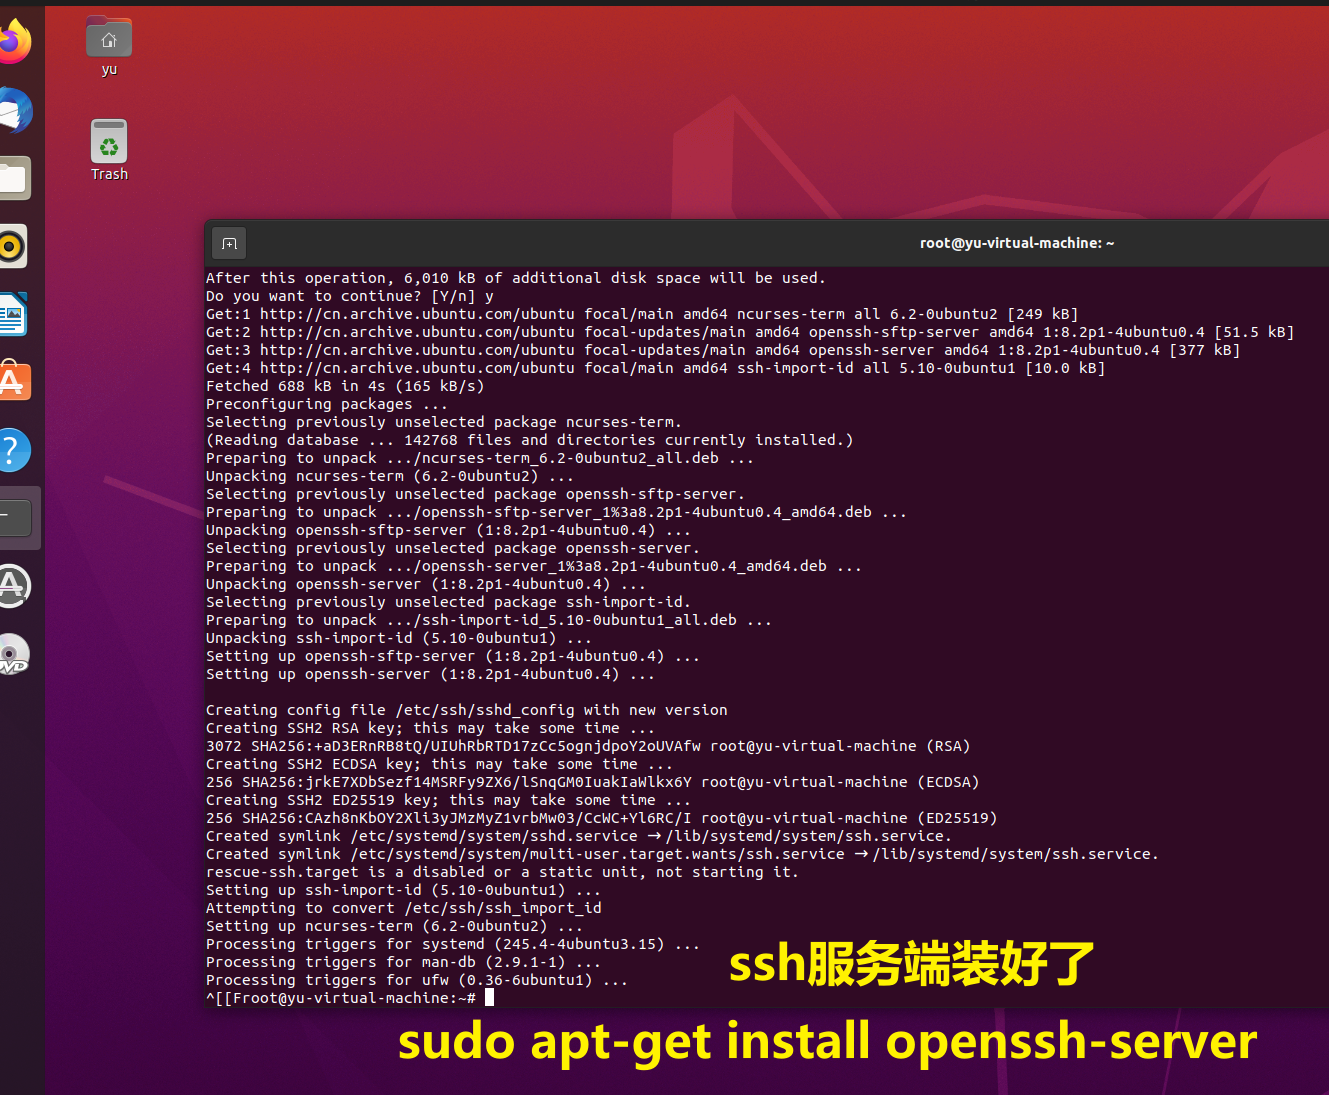
Task: Launch Software Updater from the dock
Action: point(13,586)
